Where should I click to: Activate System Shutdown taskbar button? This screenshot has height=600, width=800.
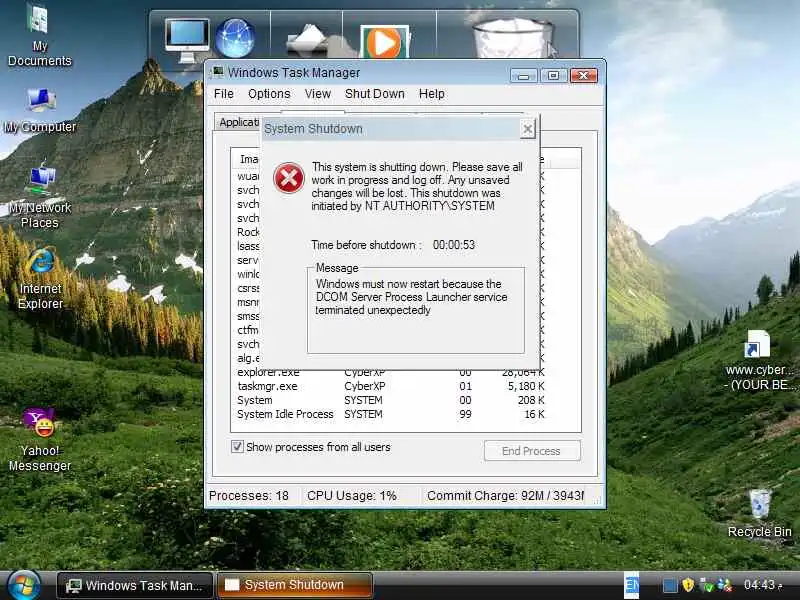294,585
